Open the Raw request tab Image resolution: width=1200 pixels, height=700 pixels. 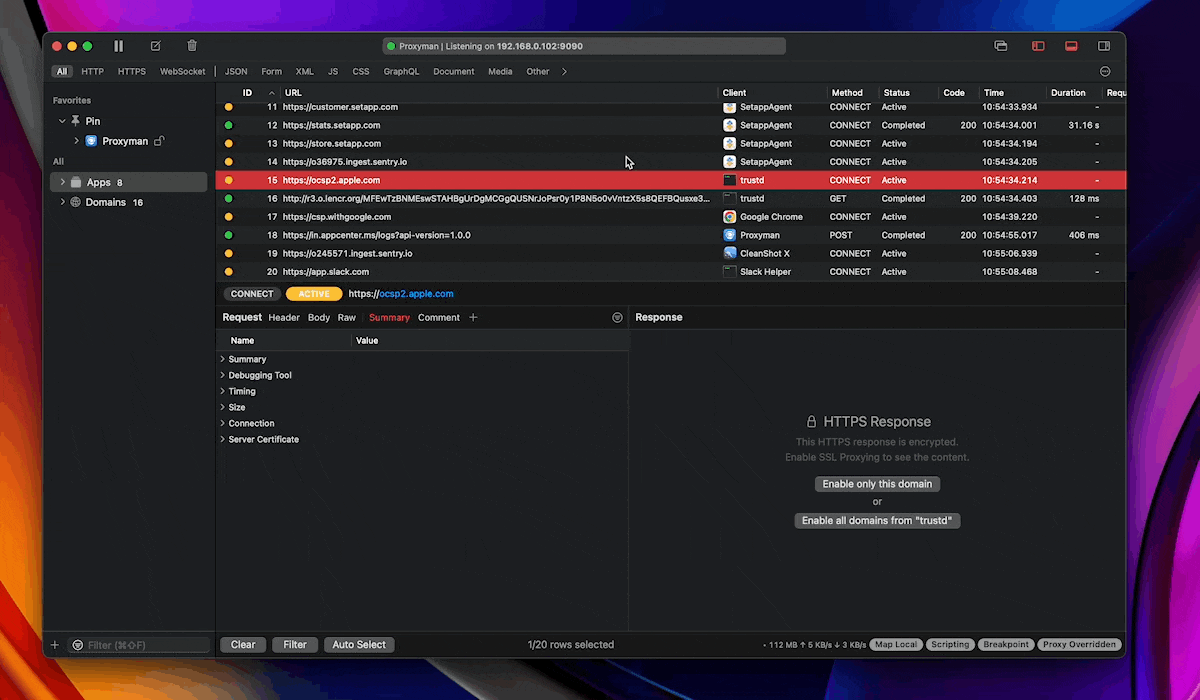pyautogui.click(x=347, y=318)
